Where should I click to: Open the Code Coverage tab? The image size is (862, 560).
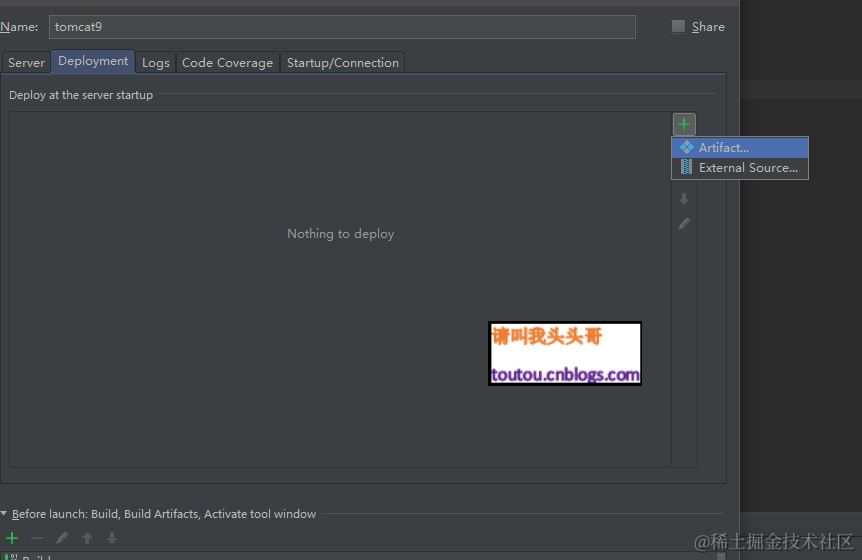coord(227,63)
